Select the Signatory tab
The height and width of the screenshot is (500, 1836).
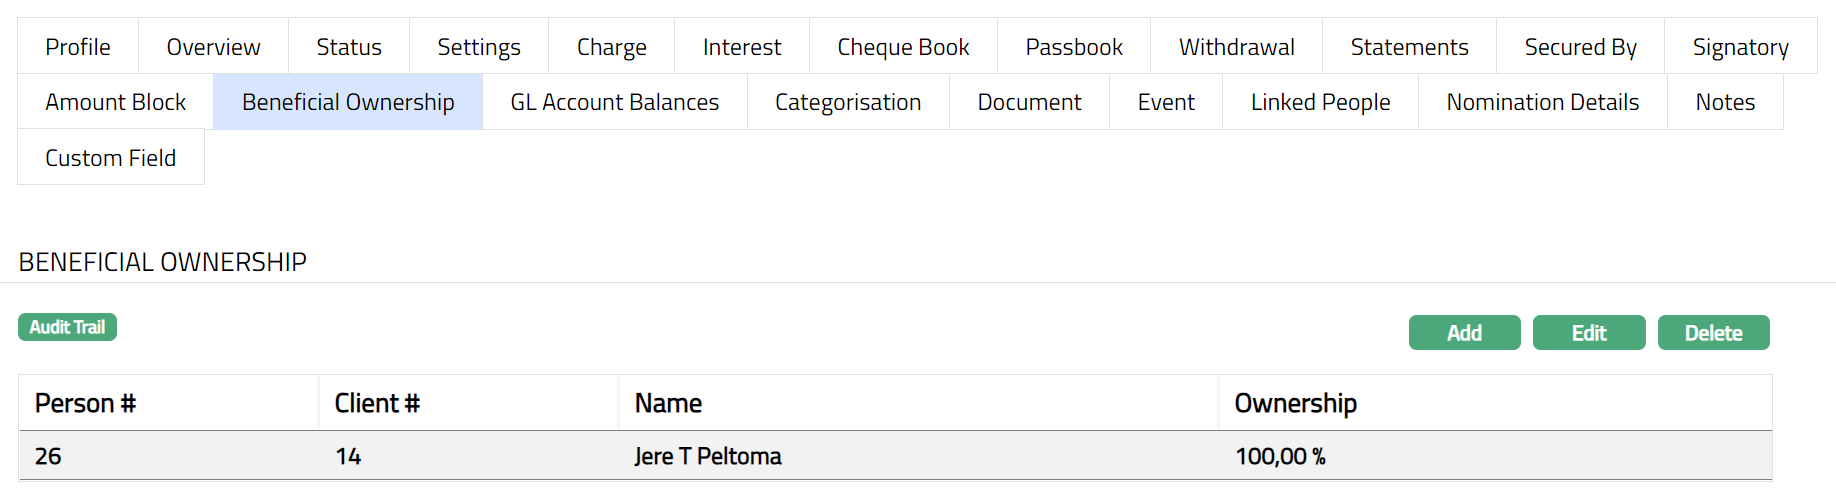[1740, 47]
